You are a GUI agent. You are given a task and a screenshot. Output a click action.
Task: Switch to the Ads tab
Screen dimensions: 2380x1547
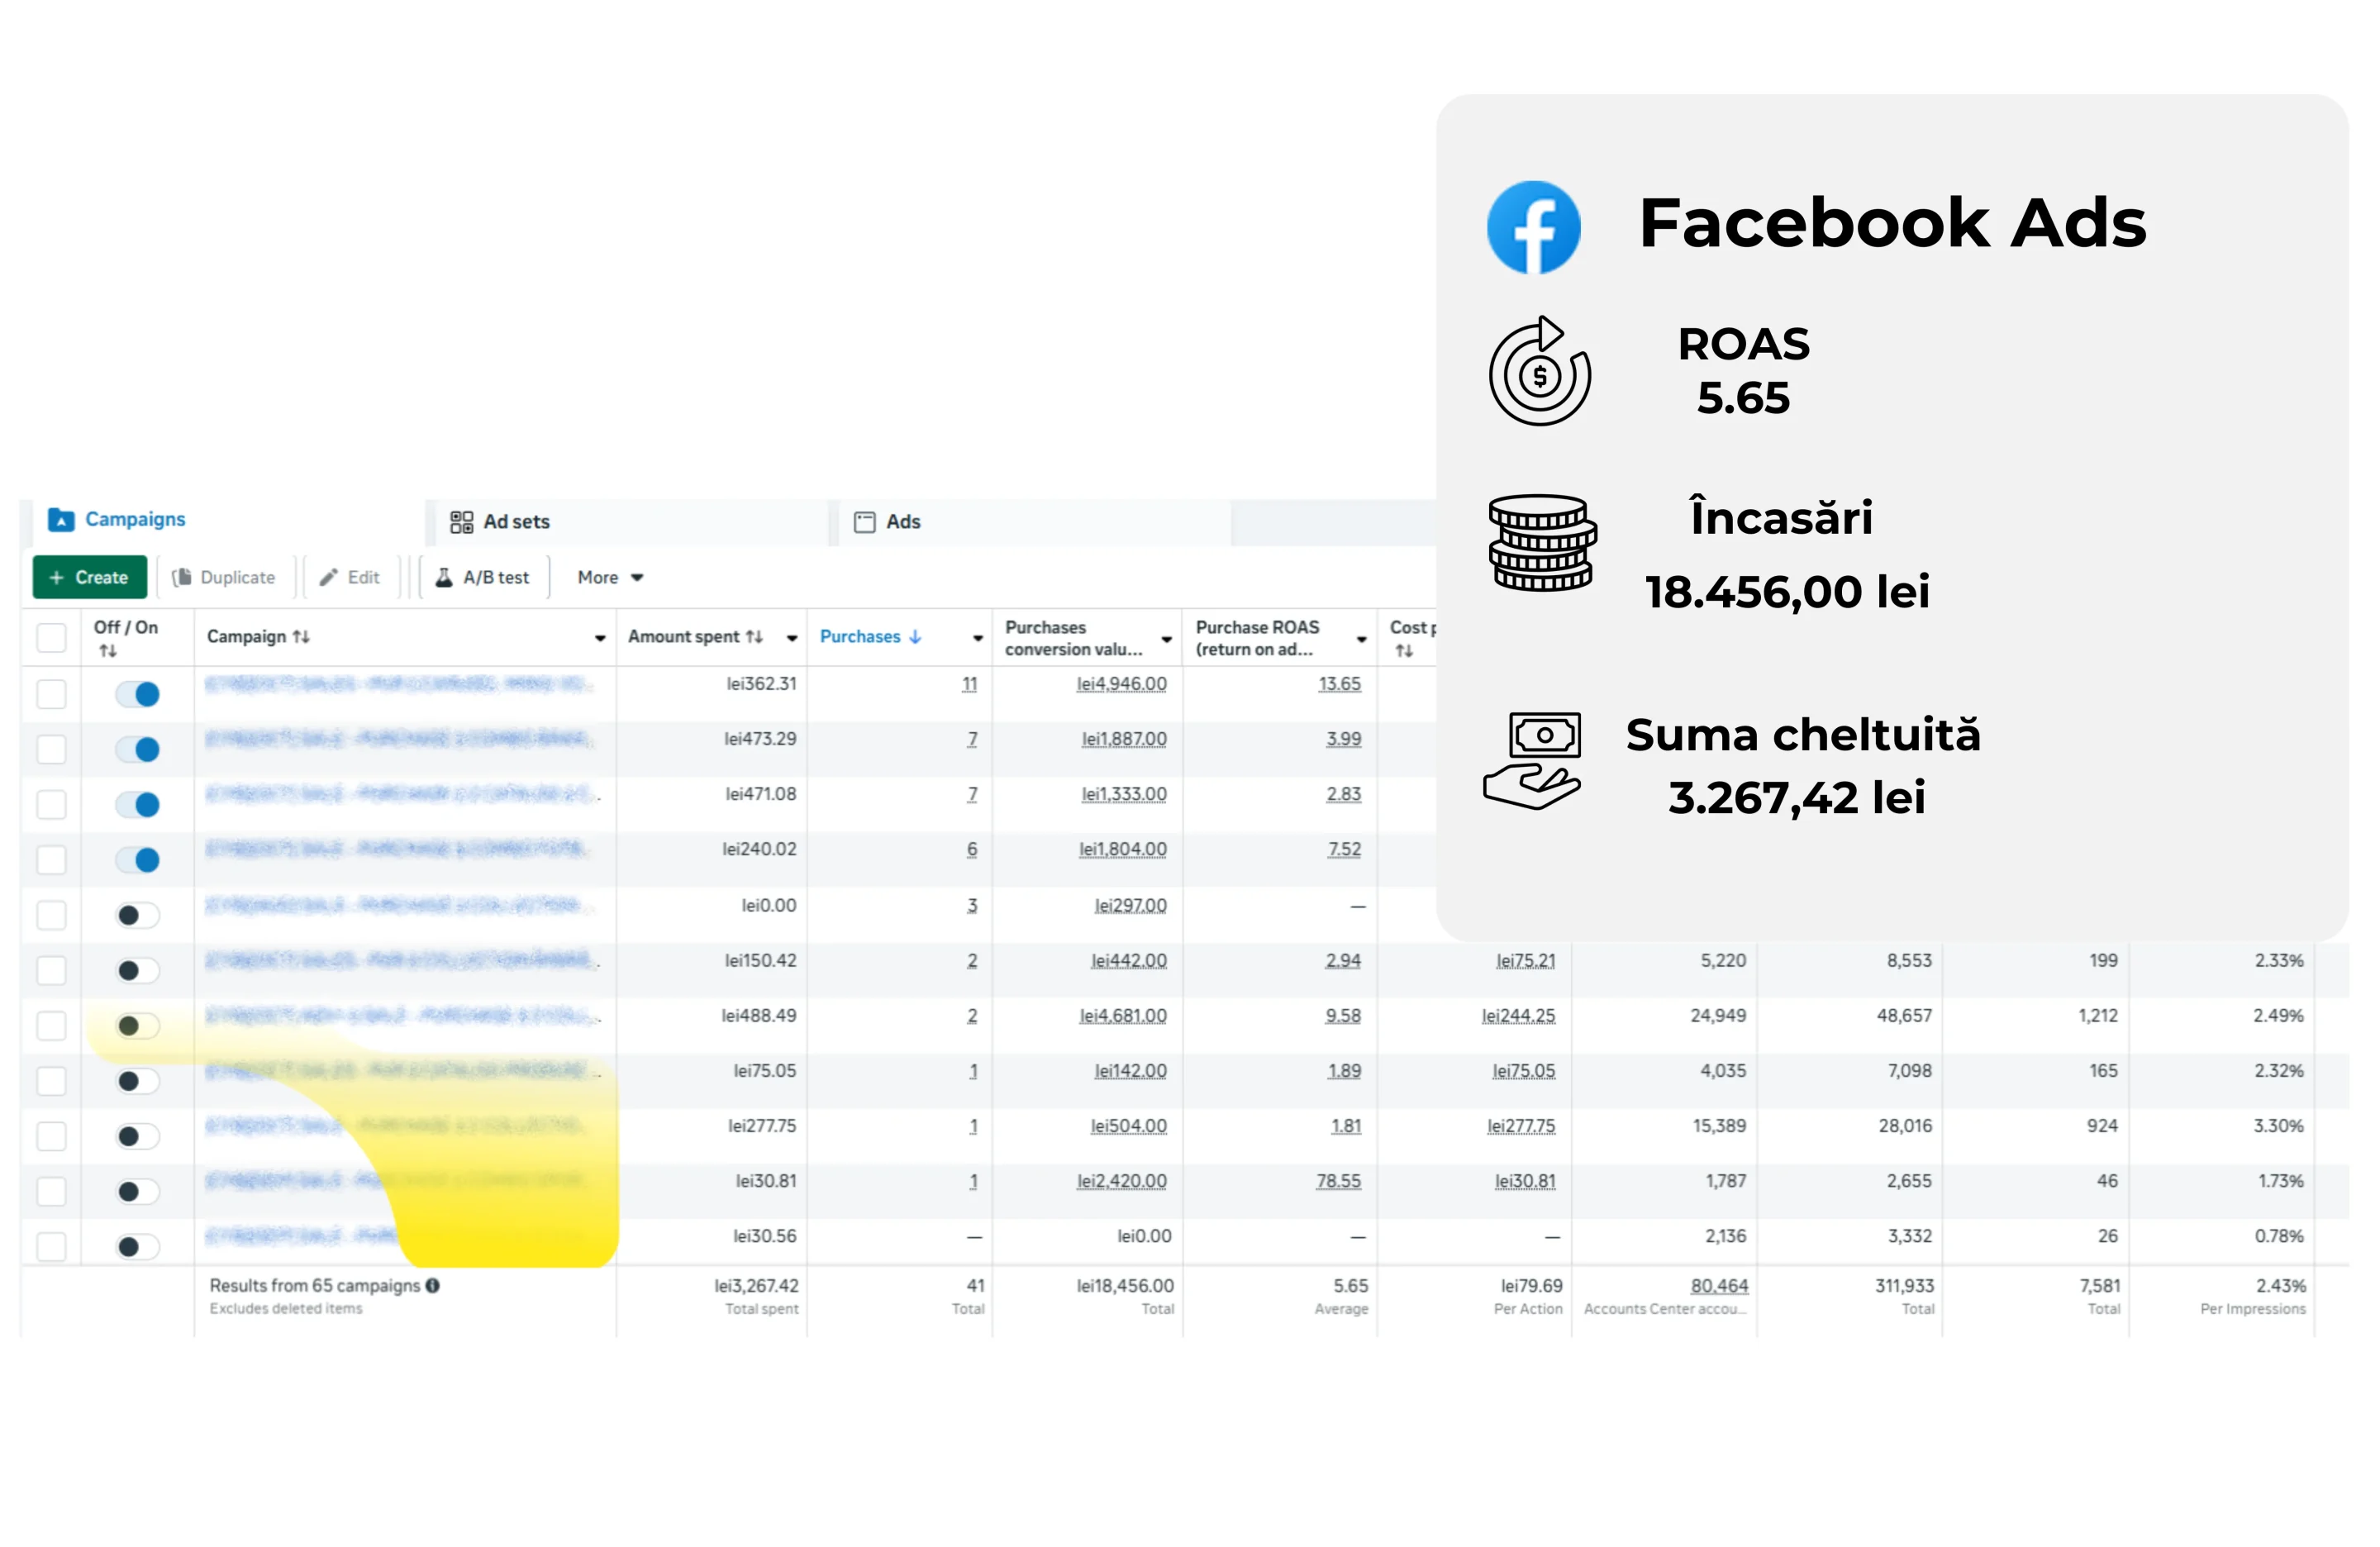coord(900,521)
